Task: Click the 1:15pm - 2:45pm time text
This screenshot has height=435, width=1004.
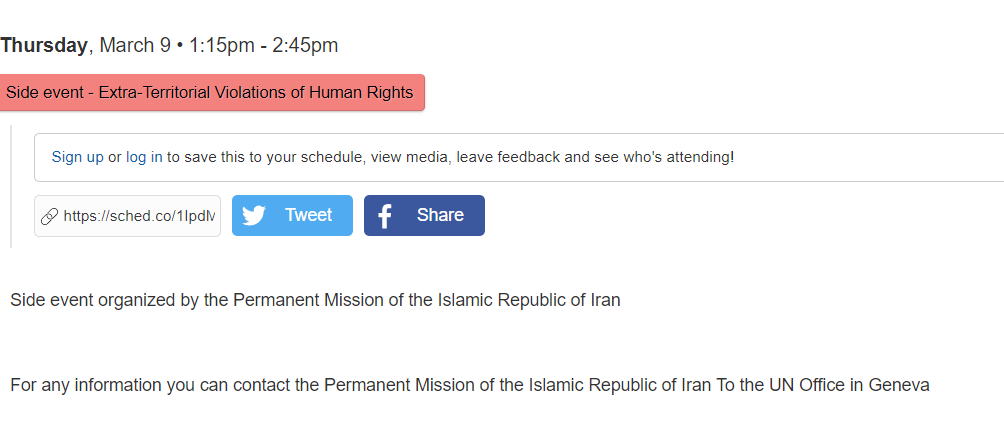Action: coord(263,45)
